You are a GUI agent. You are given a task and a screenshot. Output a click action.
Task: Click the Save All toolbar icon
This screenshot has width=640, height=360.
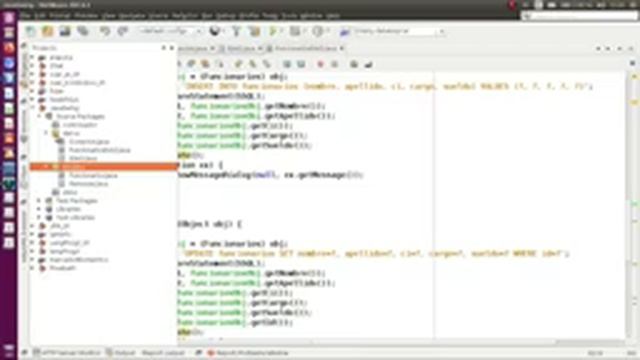83,31
